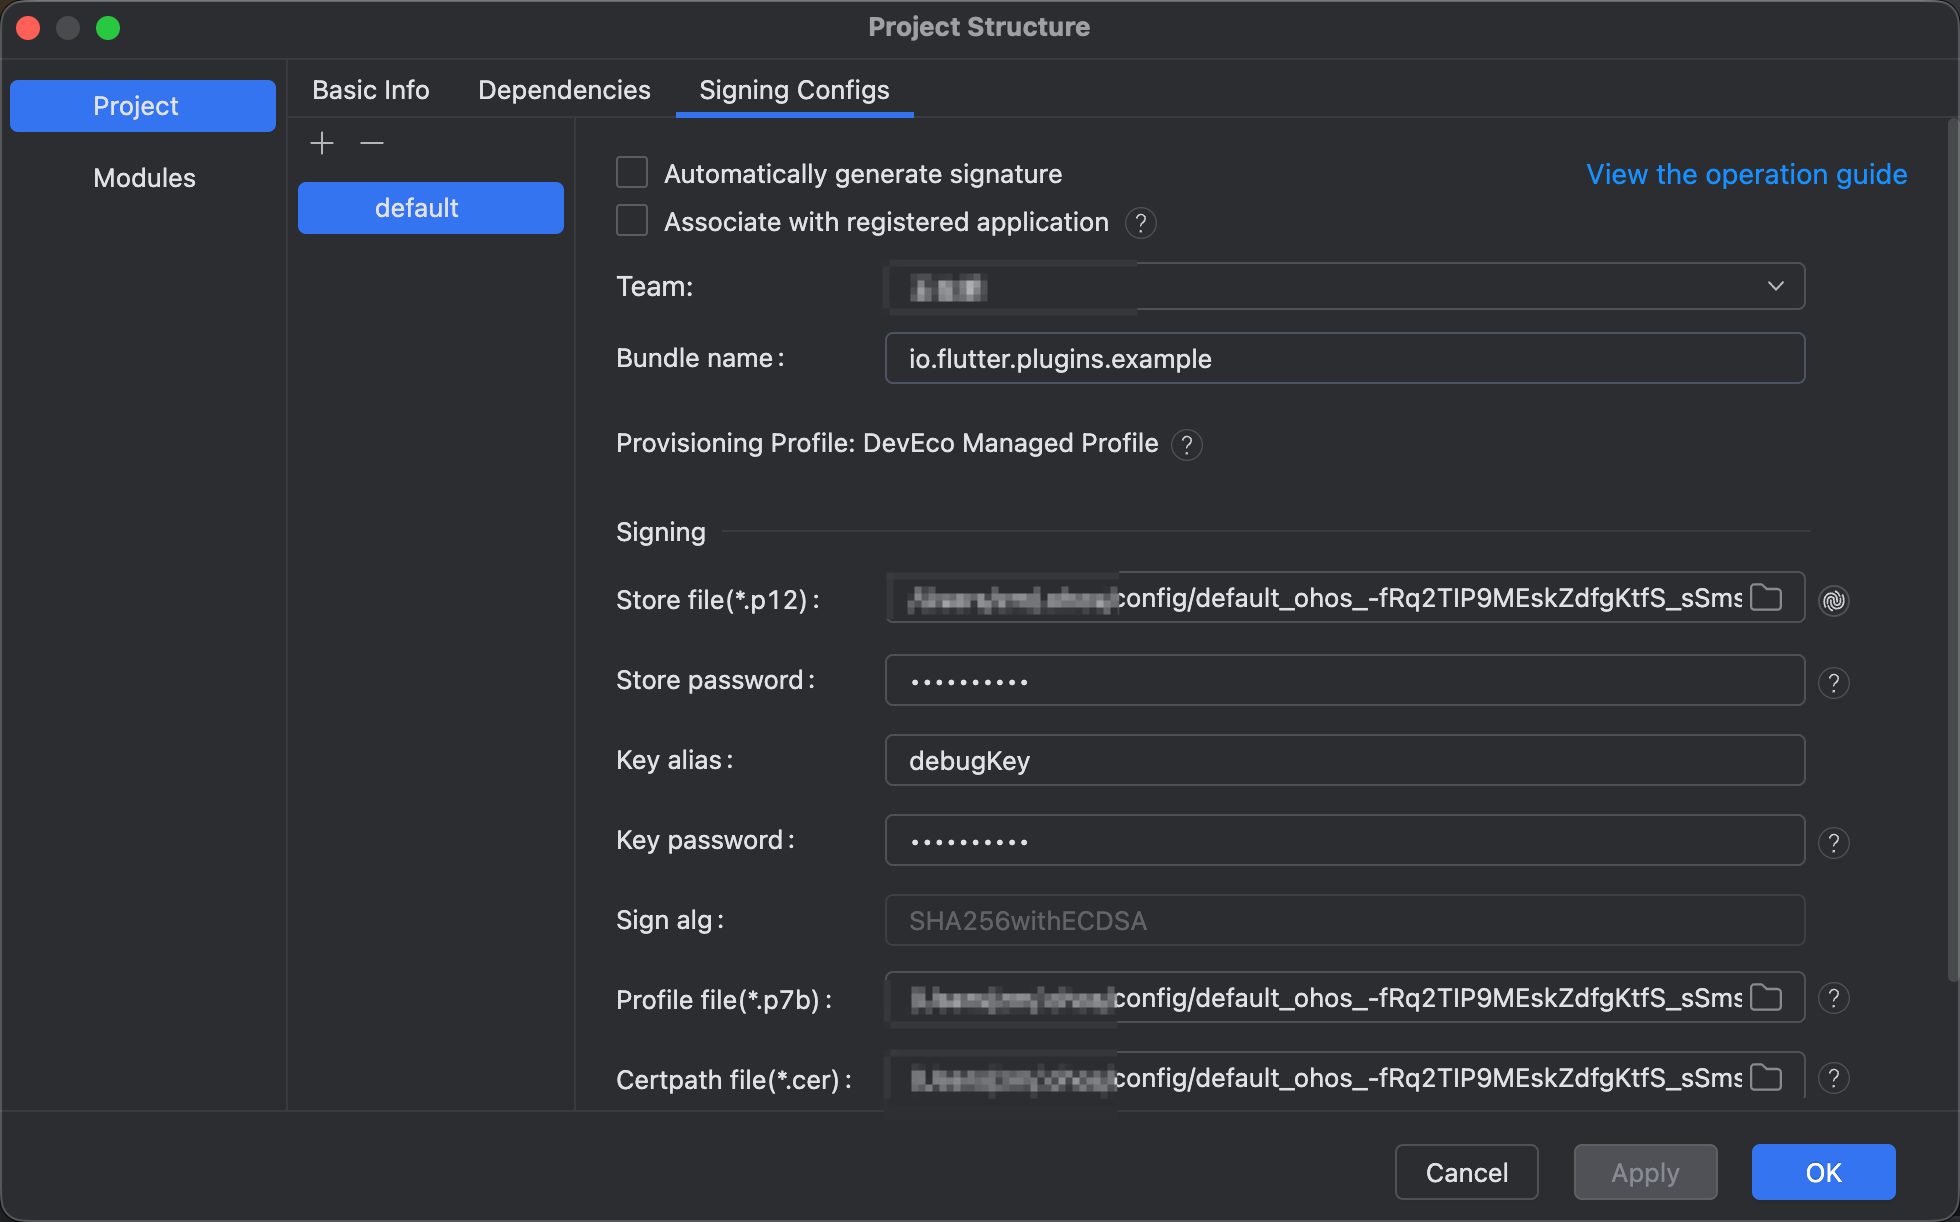Image resolution: width=1960 pixels, height=1222 pixels.
Task: Select the Signing Configs tab
Action: pos(794,90)
